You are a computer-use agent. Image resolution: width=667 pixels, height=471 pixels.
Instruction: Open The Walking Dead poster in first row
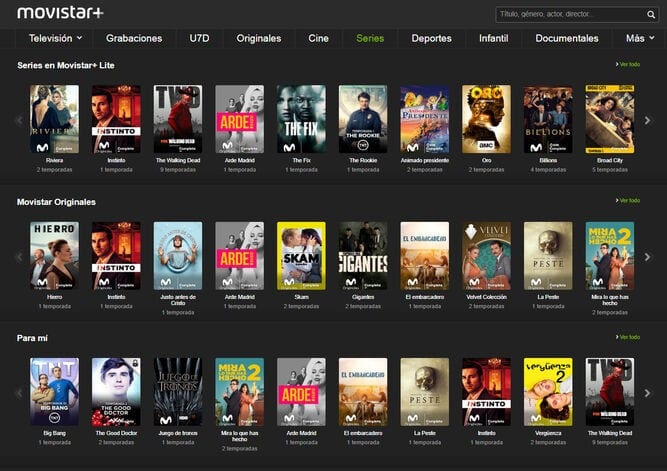(x=178, y=118)
